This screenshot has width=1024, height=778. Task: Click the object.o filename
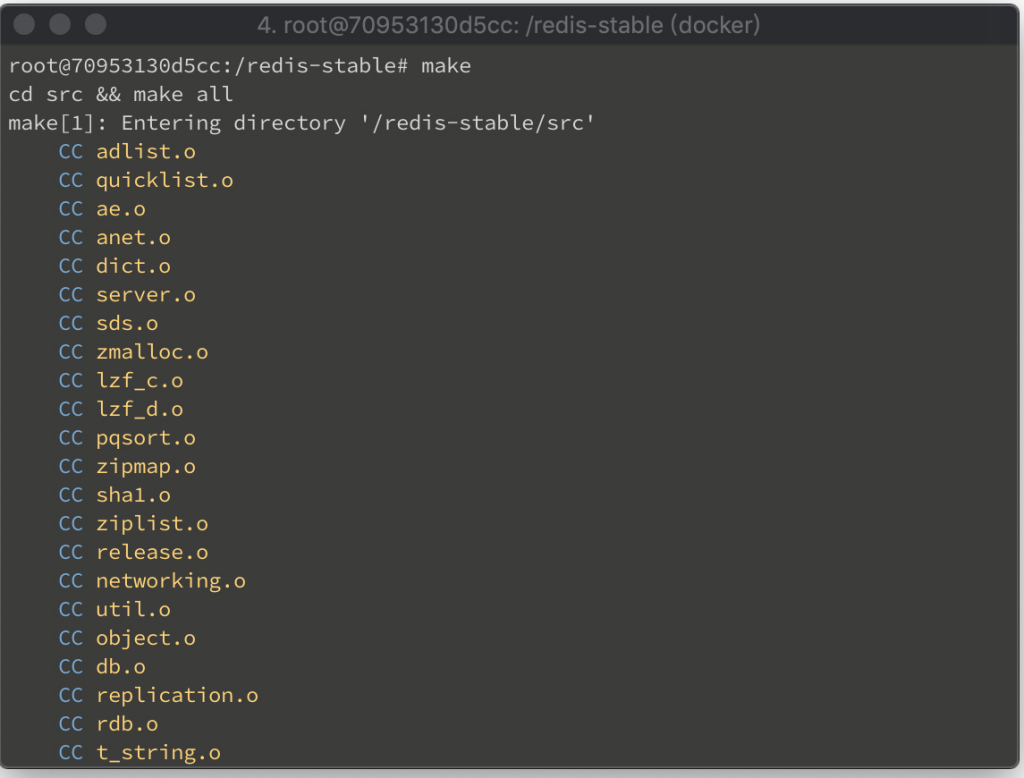tap(146, 638)
